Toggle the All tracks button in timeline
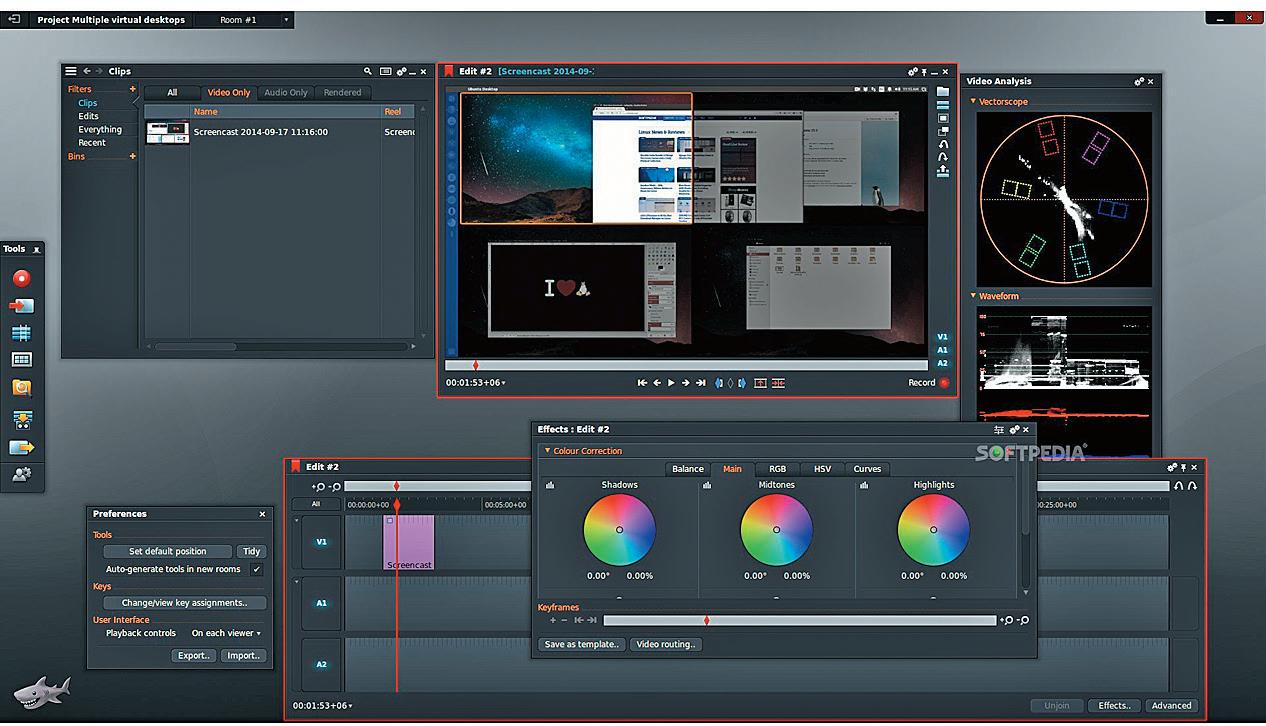 tap(316, 505)
